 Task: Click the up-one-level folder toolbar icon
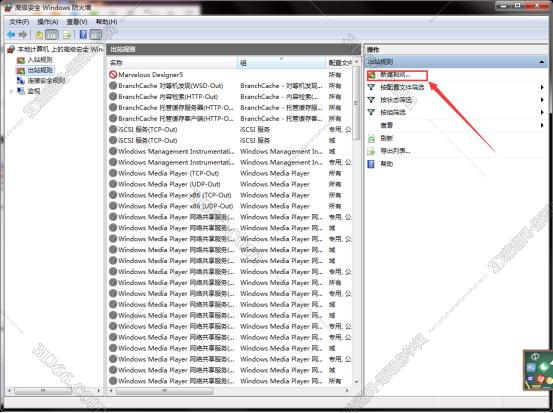[39, 35]
